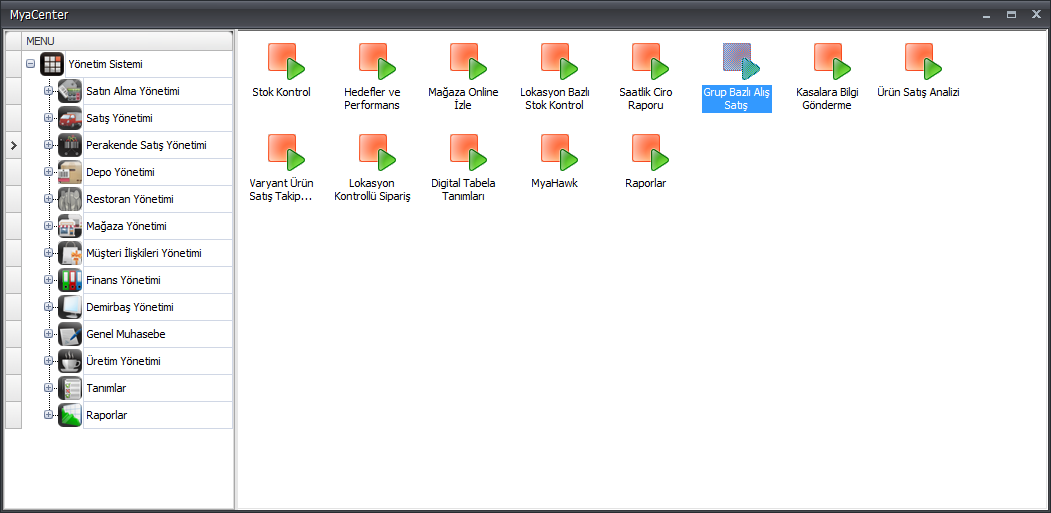Screen dimensions: 1051x513
Task: Click the Perakende Satış Yönetimi tree icon
Action: coord(70,145)
